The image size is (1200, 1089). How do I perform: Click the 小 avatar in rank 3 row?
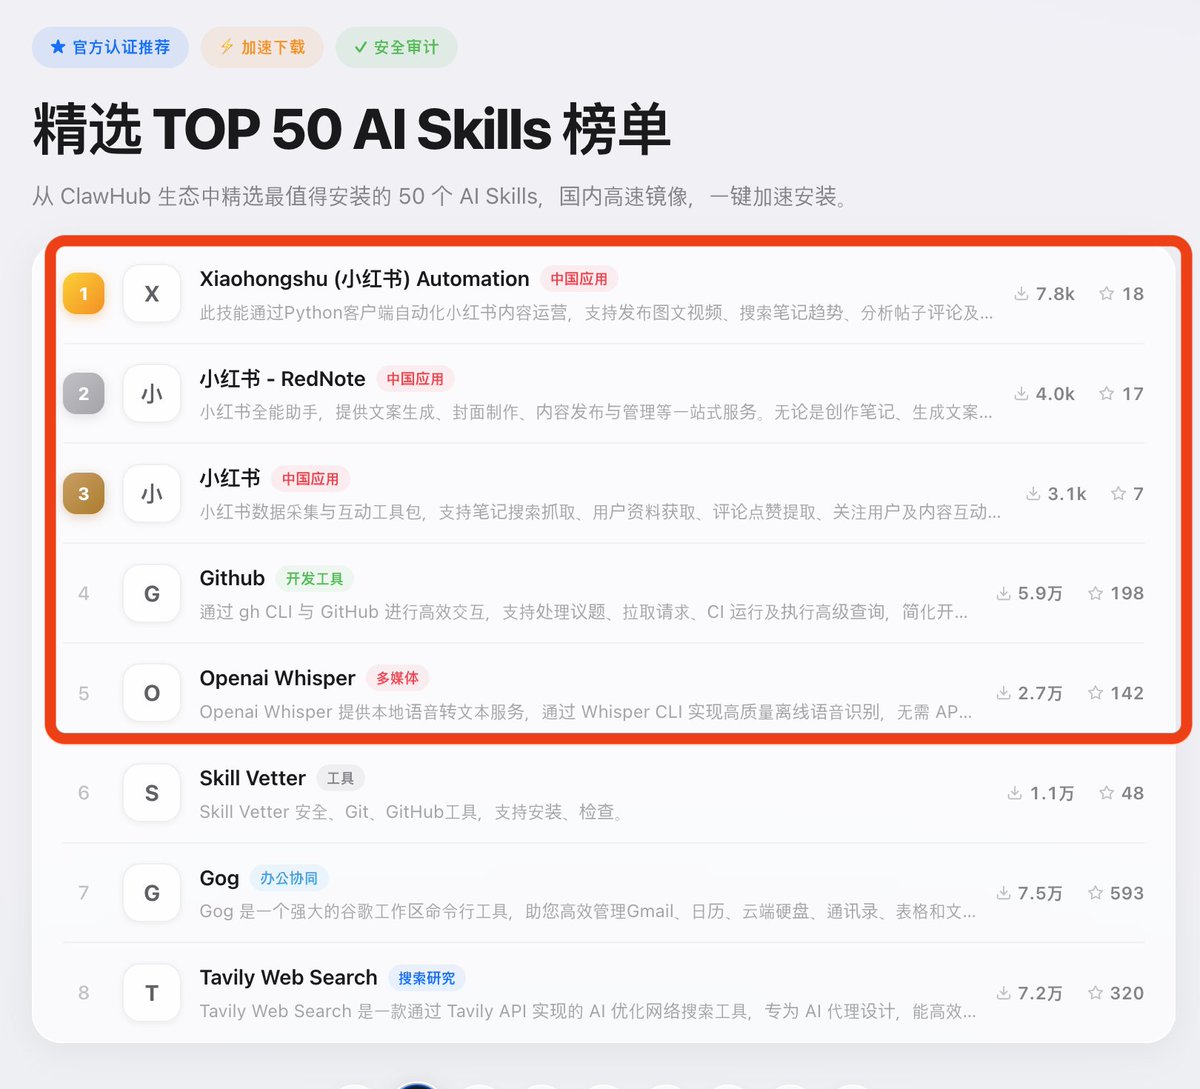click(x=152, y=494)
